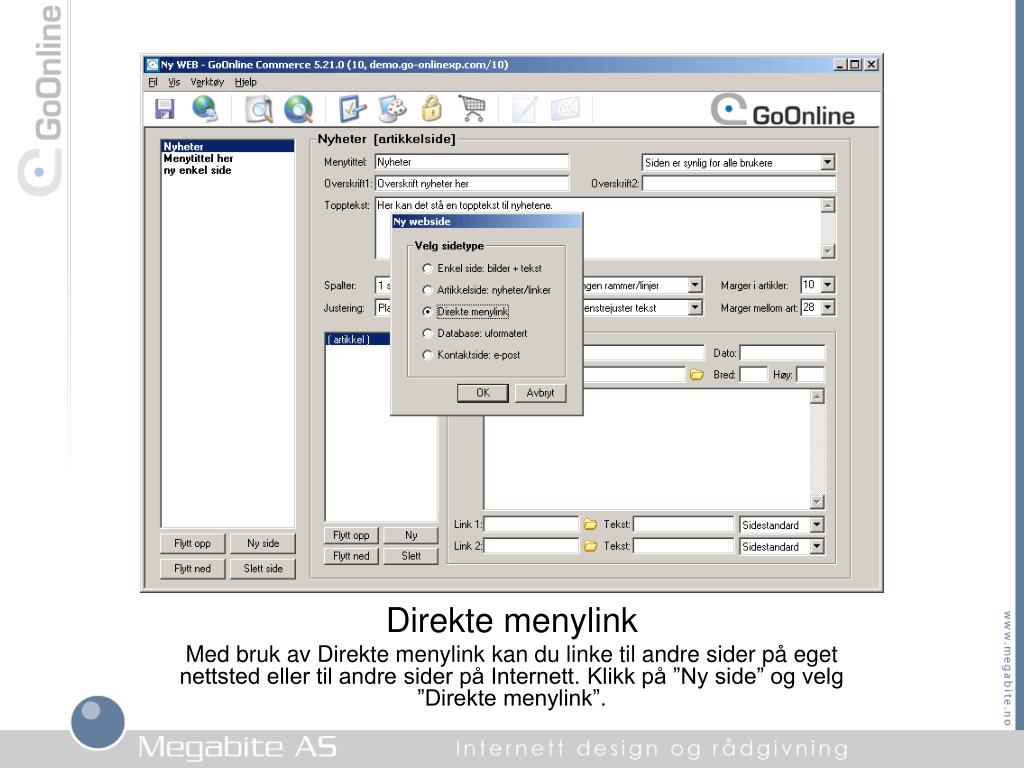Click the Dato input field
This screenshot has height=768, width=1024.
782,353
